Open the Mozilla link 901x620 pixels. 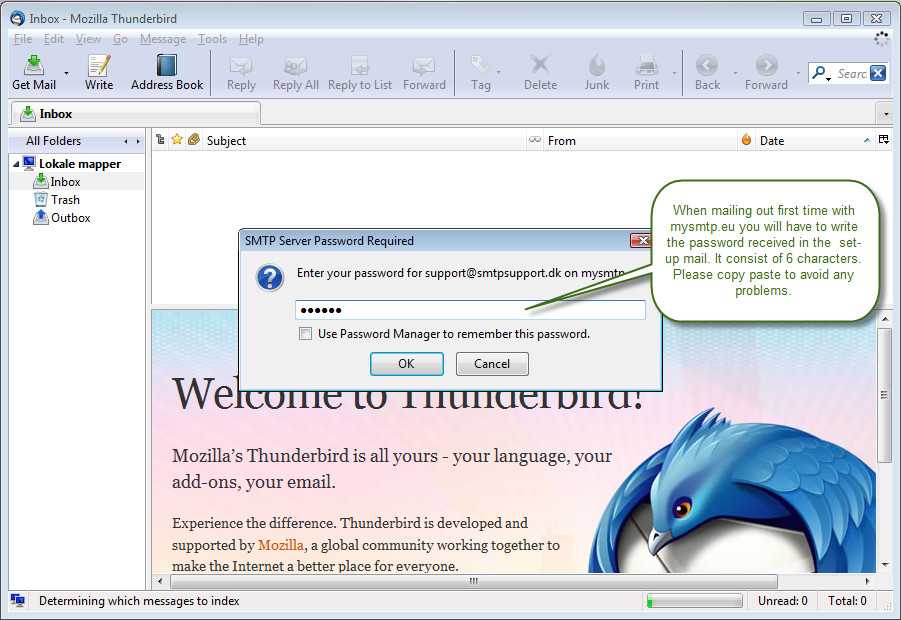point(281,545)
